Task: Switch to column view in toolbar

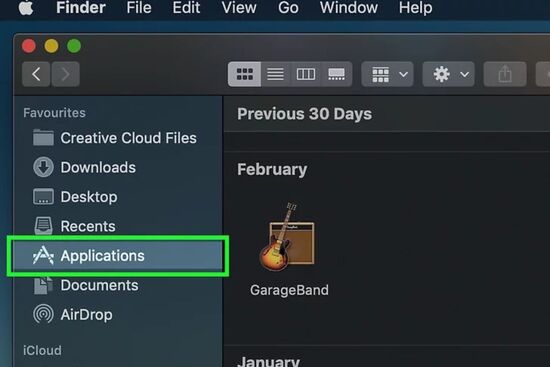Action: [306, 74]
